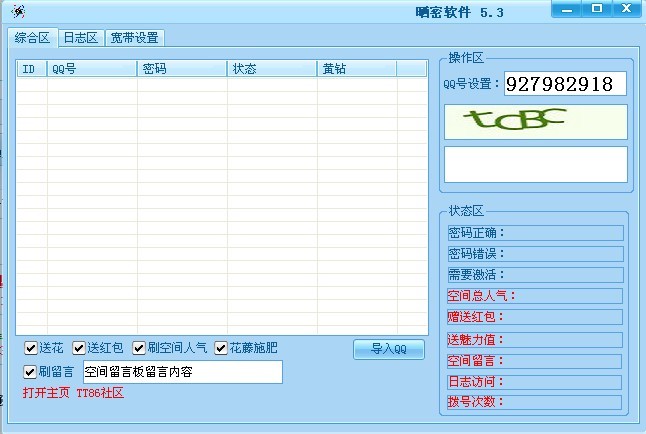Open the 宽带设置 tab

135,38
